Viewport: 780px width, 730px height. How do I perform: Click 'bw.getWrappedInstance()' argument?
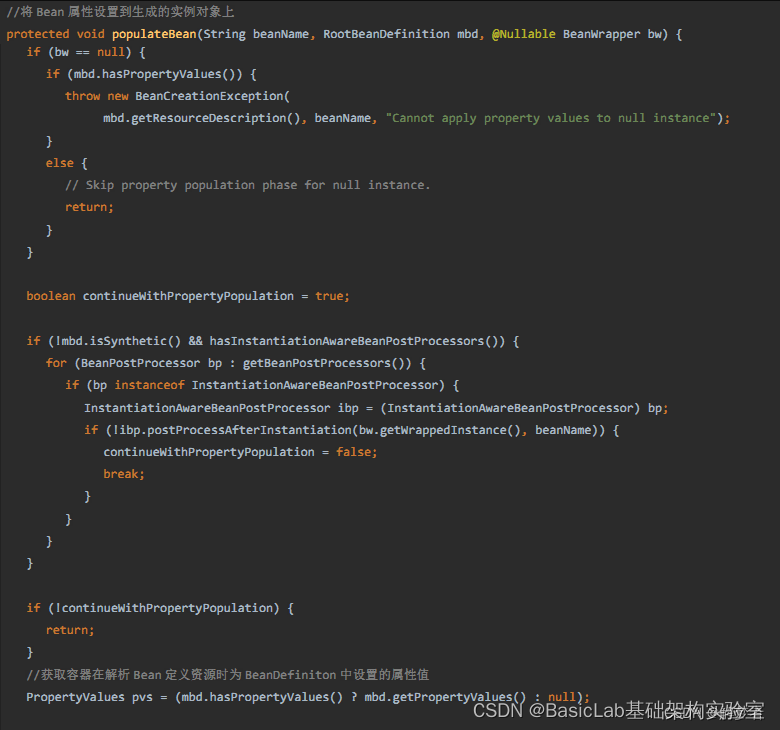tap(440, 430)
